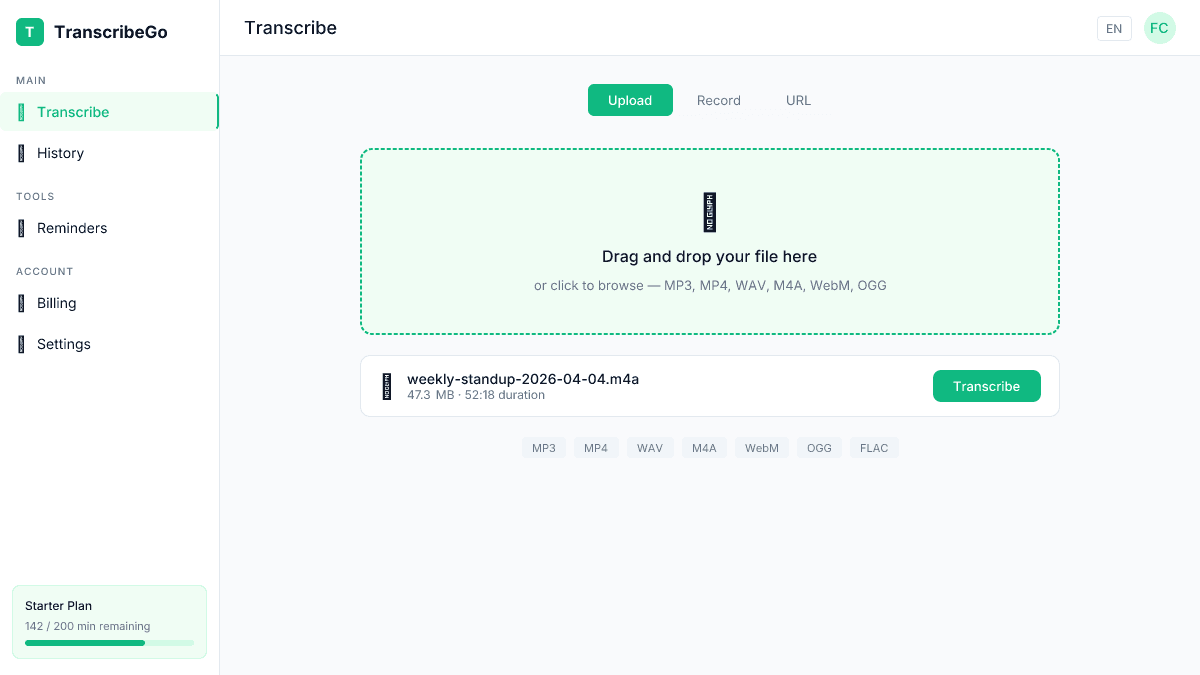Select the Transcribe icon in the sidebar

[22, 111]
